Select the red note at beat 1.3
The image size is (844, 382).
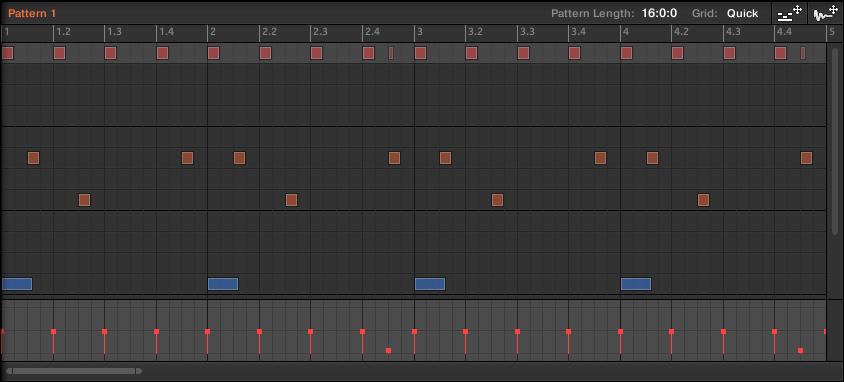[x=110, y=53]
